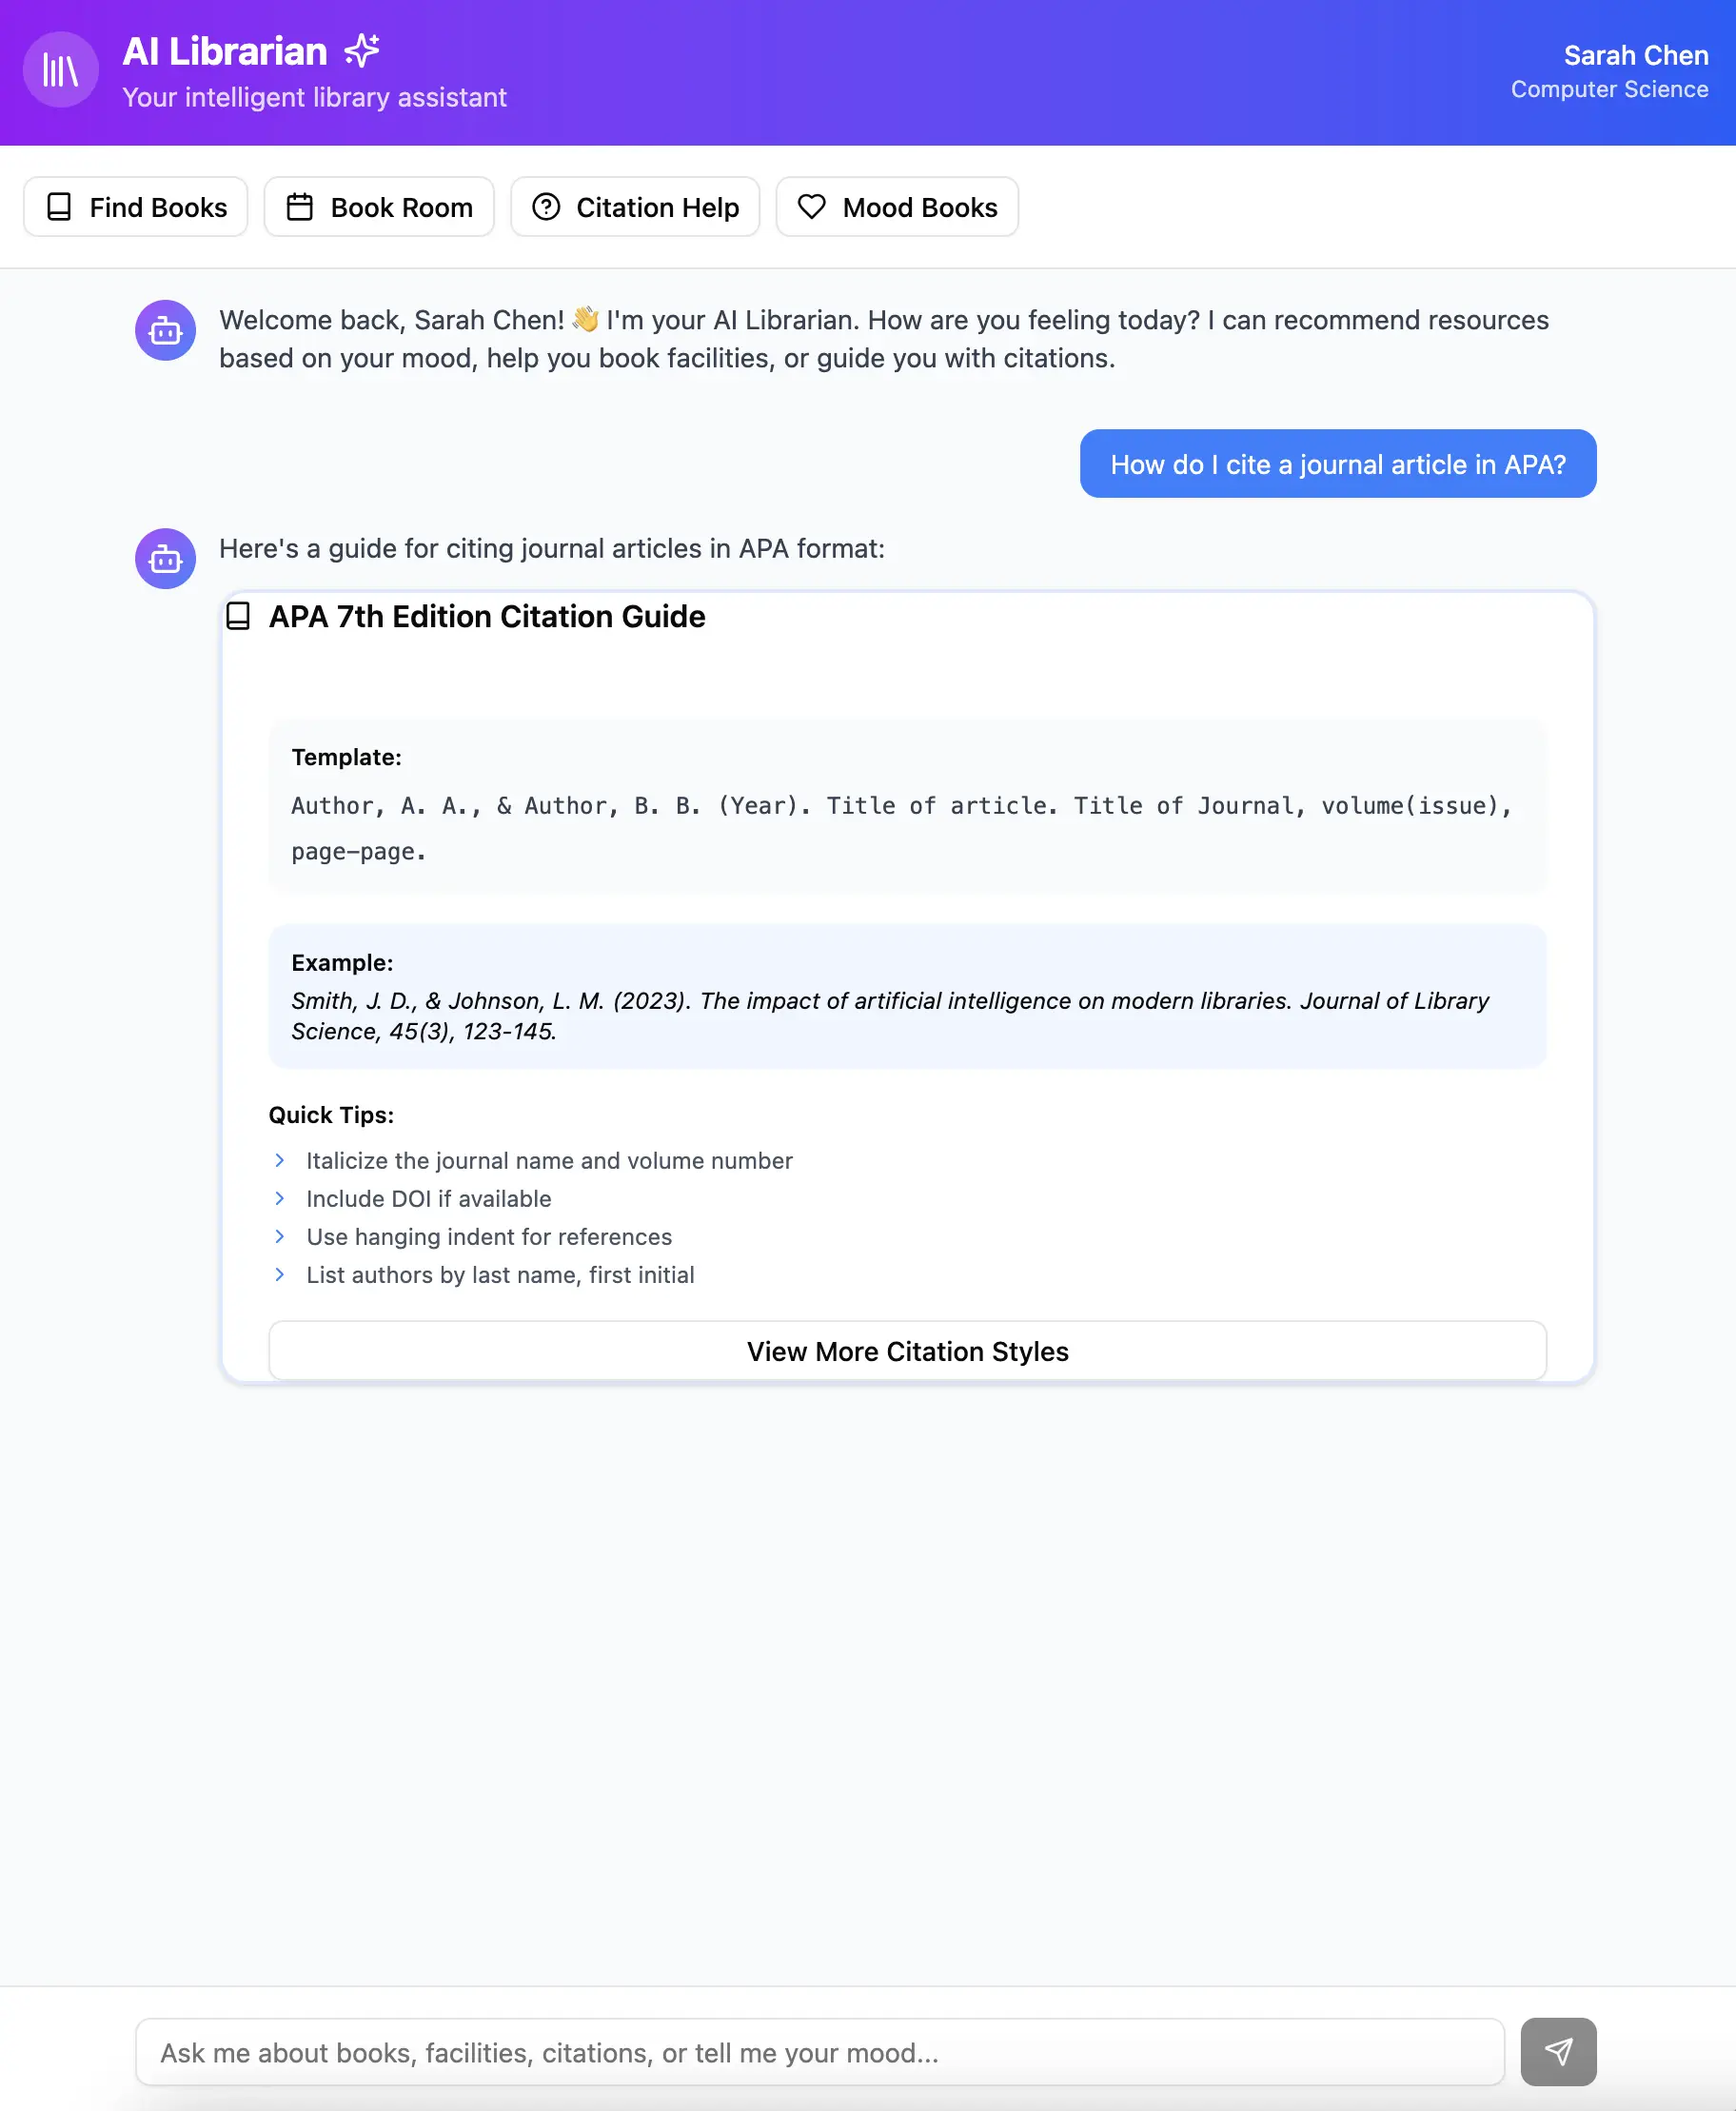Focus the Ask me about books input field

click(x=819, y=2052)
